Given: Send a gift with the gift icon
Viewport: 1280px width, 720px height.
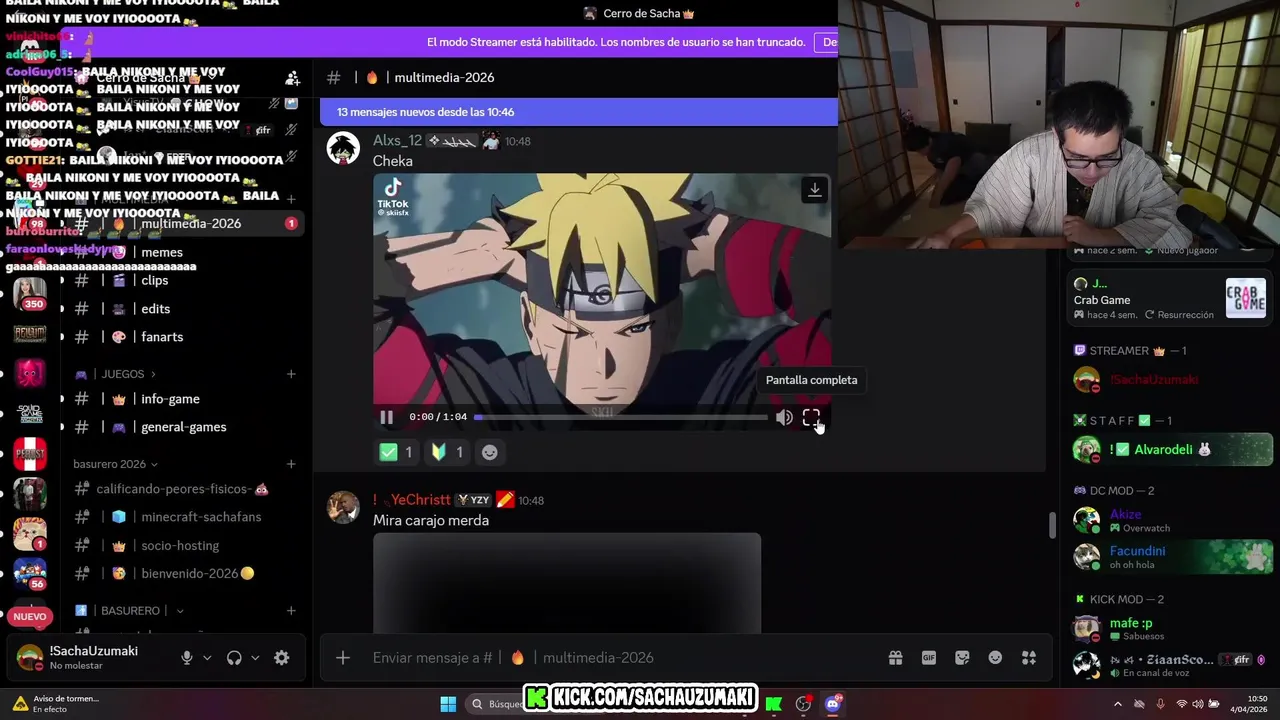Looking at the screenshot, I should coord(896,658).
